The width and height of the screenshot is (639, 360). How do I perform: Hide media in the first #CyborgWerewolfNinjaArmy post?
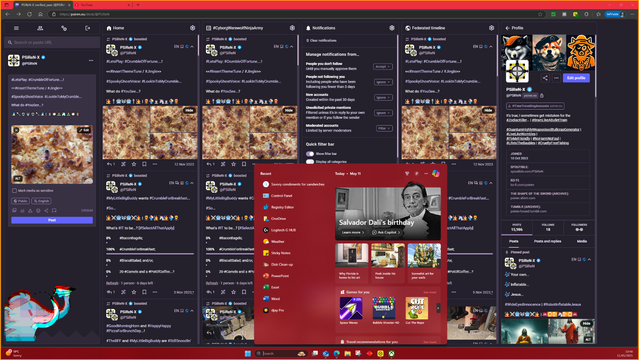point(289,110)
